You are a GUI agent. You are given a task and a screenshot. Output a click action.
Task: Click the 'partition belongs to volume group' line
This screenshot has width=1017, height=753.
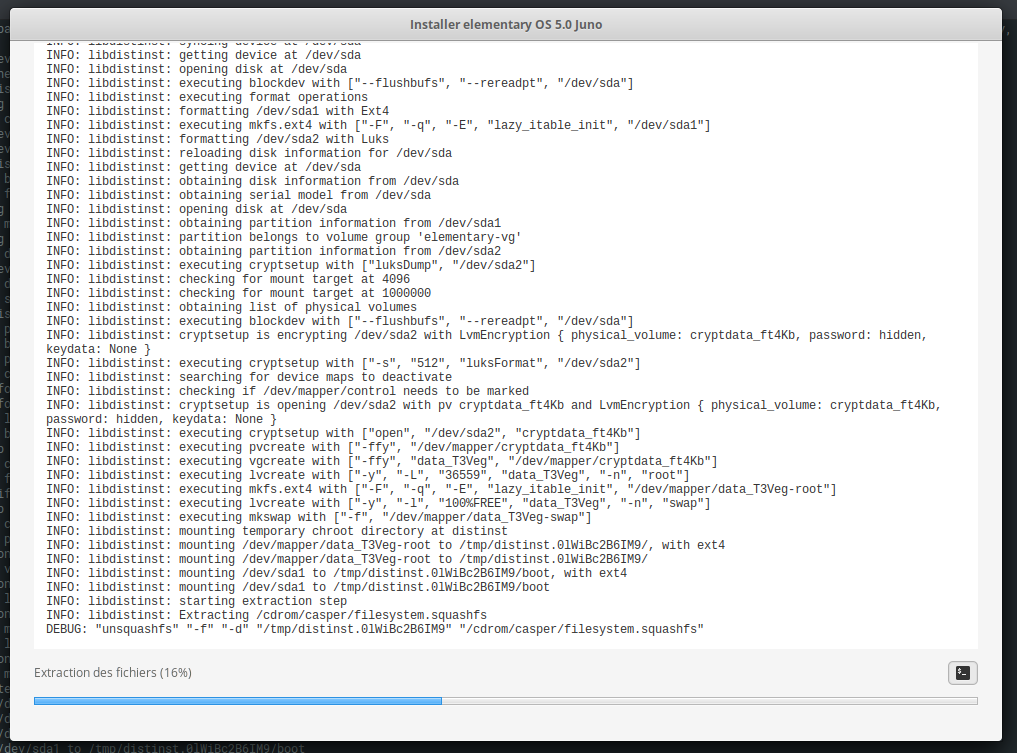point(284,237)
